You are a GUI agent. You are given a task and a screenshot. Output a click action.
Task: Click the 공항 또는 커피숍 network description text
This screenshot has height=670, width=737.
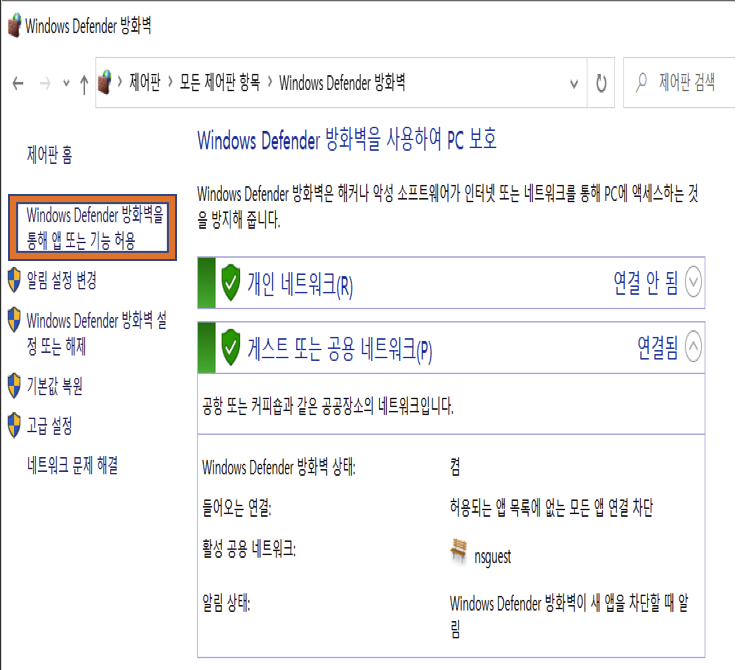coord(328,405)
